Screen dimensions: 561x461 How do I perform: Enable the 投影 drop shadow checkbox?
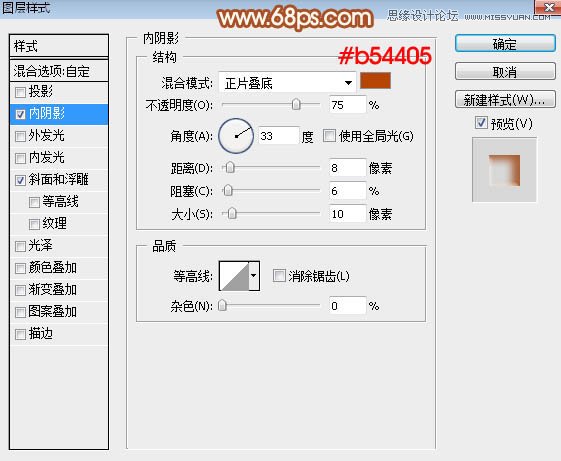click(20, 92)
